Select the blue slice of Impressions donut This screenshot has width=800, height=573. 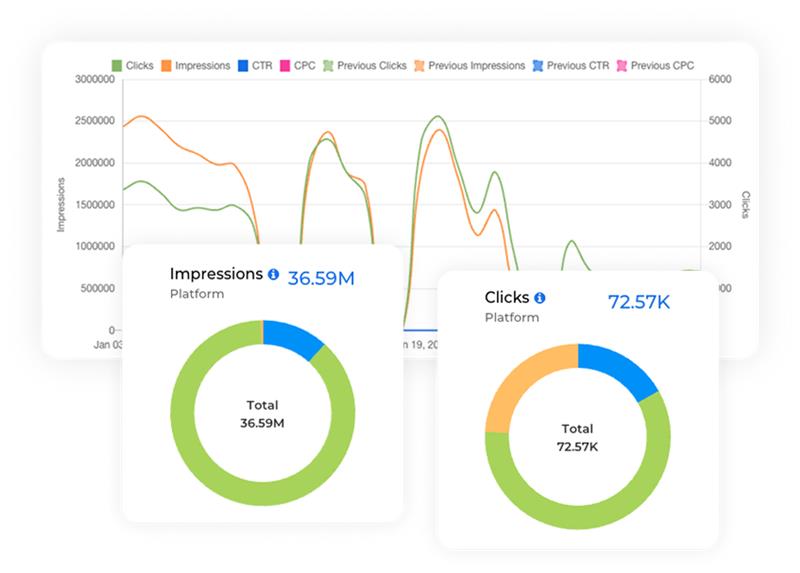pyautogui.click(x=292, y=337)
